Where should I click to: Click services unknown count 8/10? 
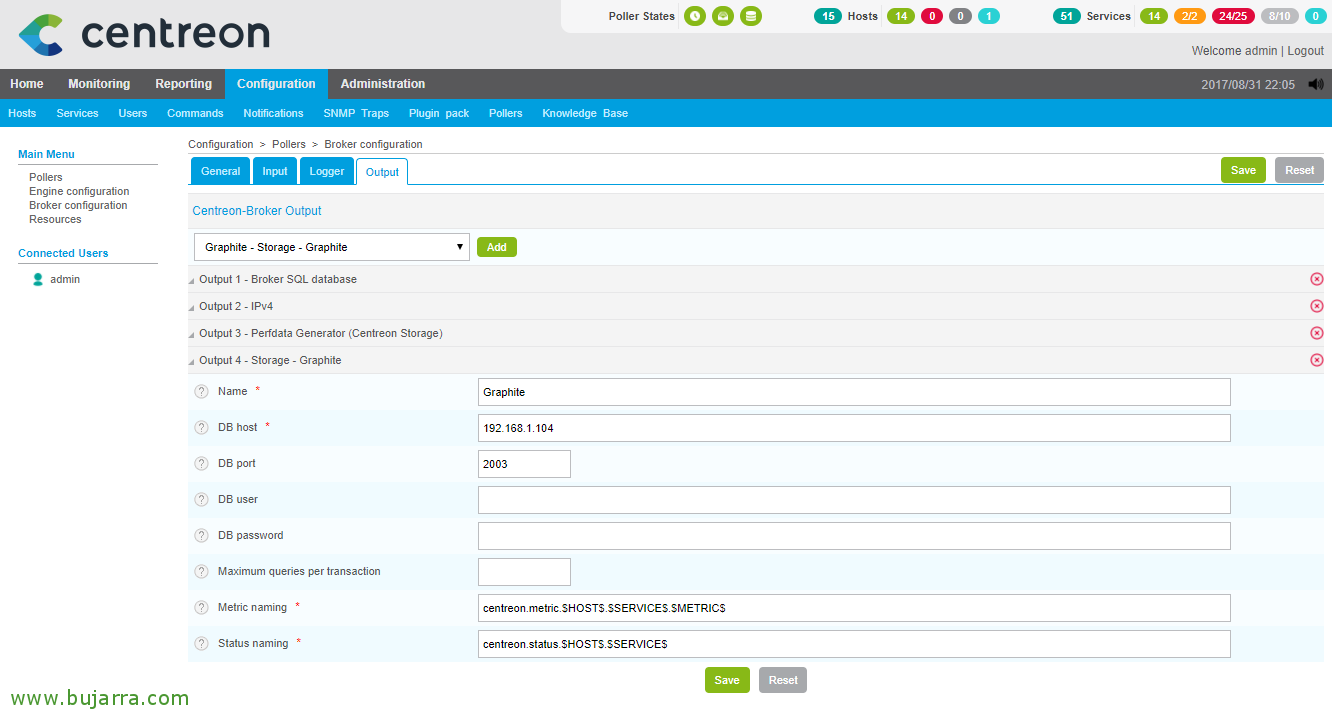(x=1279, y=16)
